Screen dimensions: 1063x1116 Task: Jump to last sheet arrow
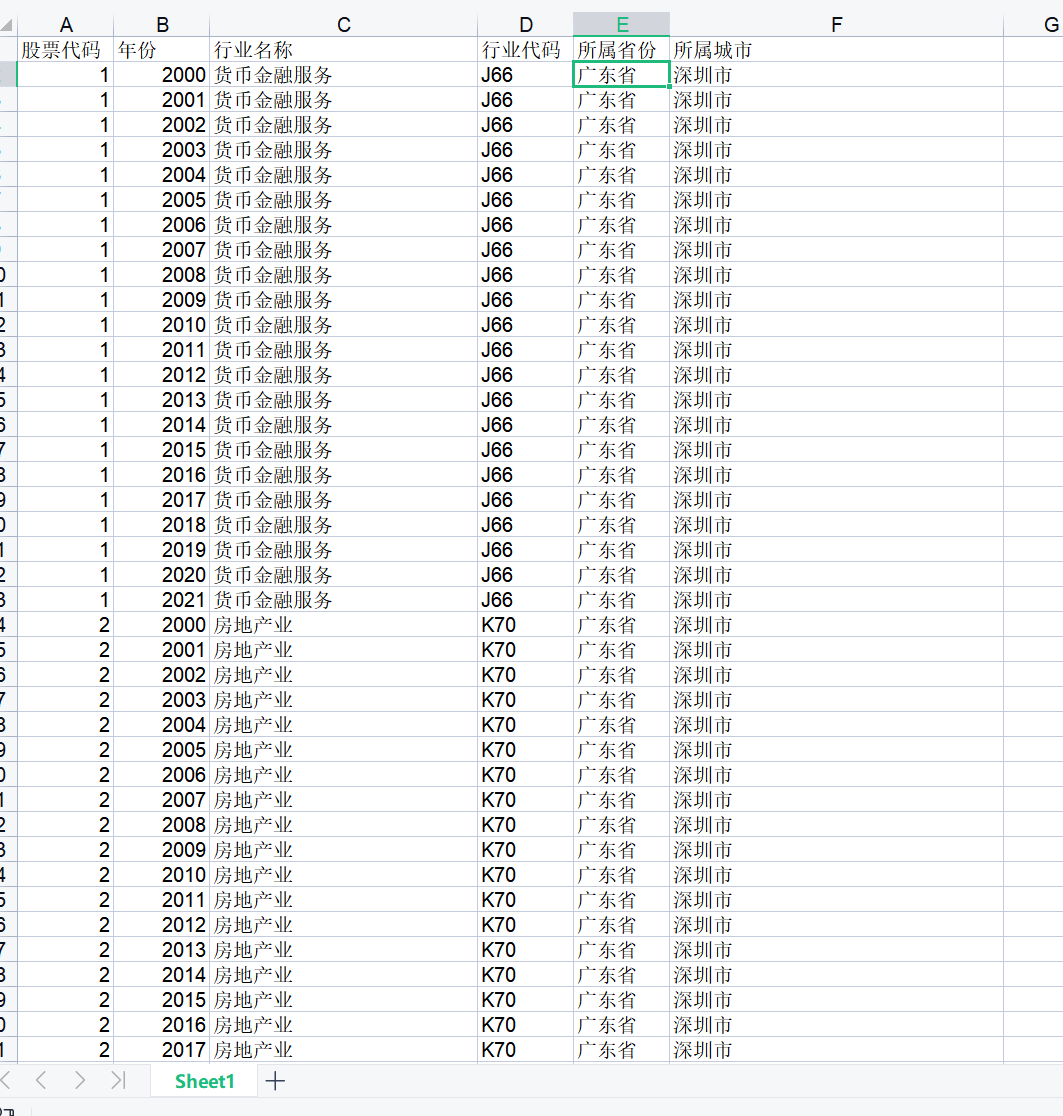118,1080
